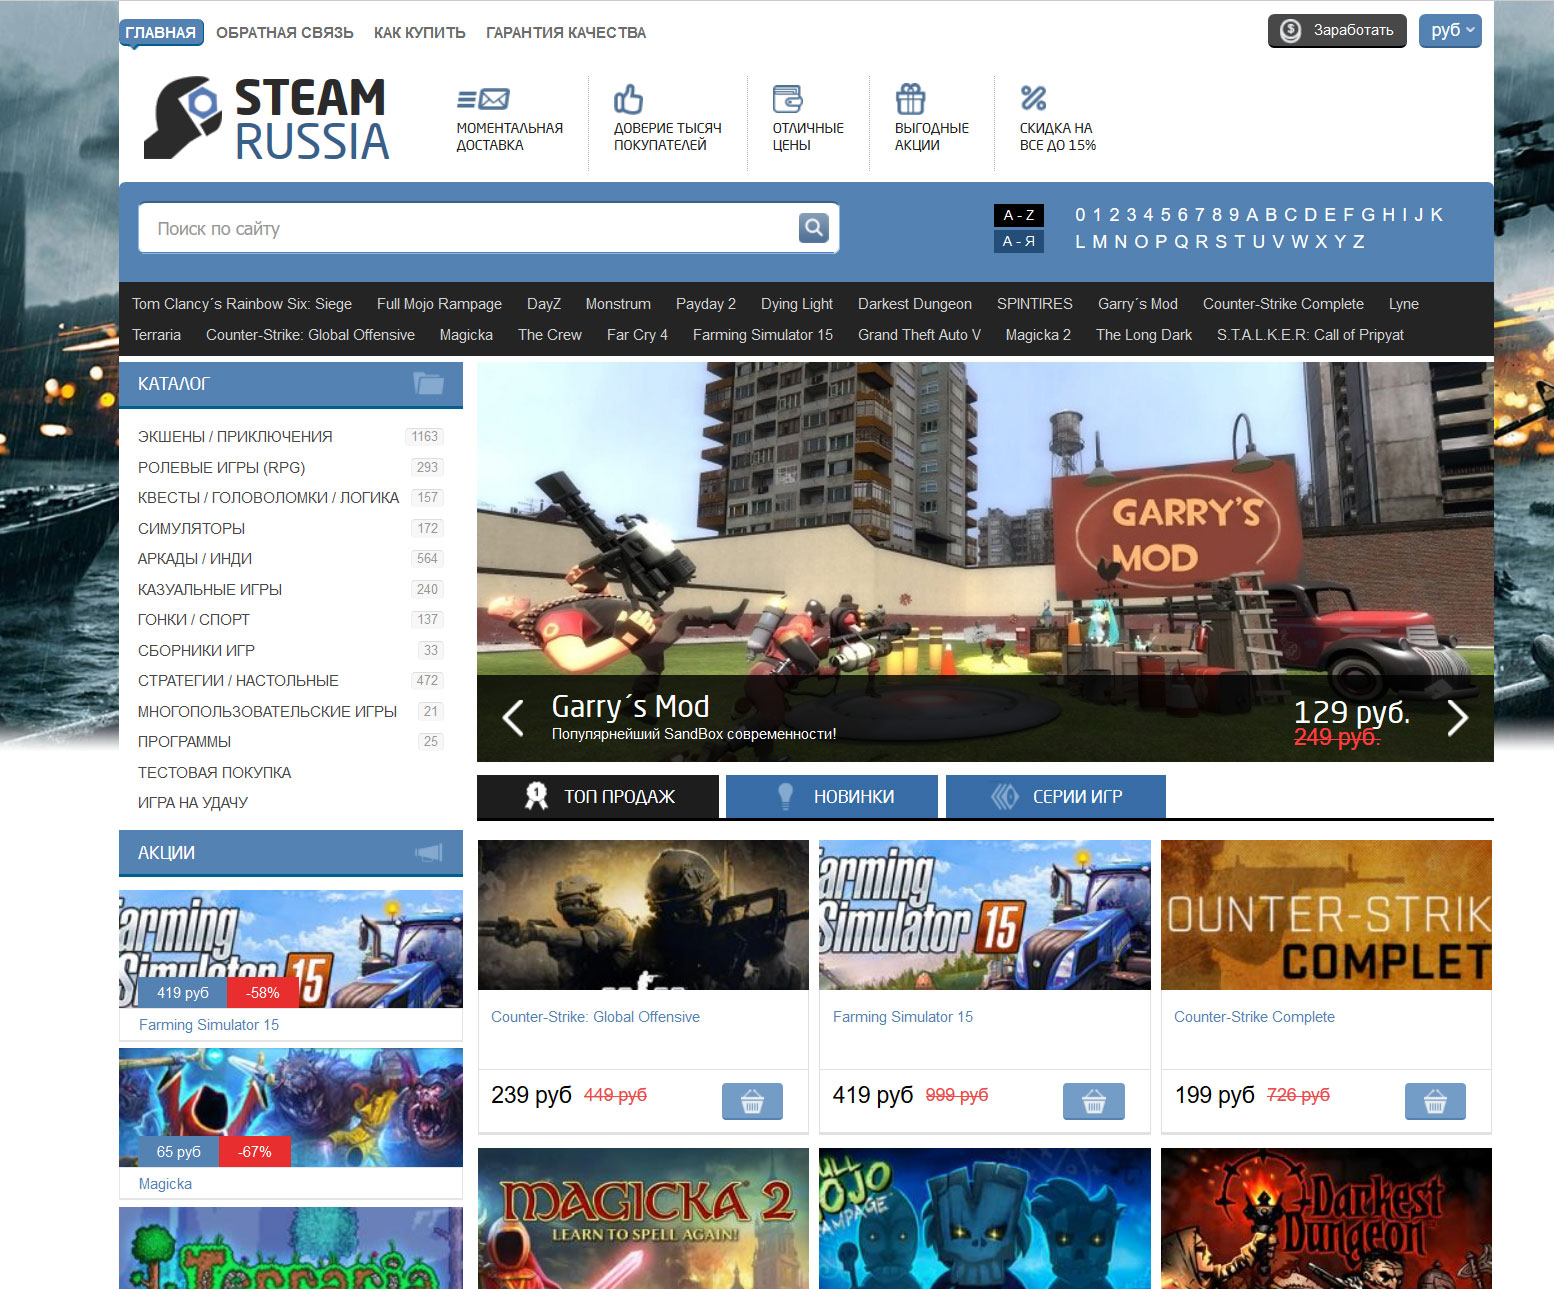Click Garry's Mod title on banner
This screenshot has width=1554, height=1289.
click(x=630, y=706)
